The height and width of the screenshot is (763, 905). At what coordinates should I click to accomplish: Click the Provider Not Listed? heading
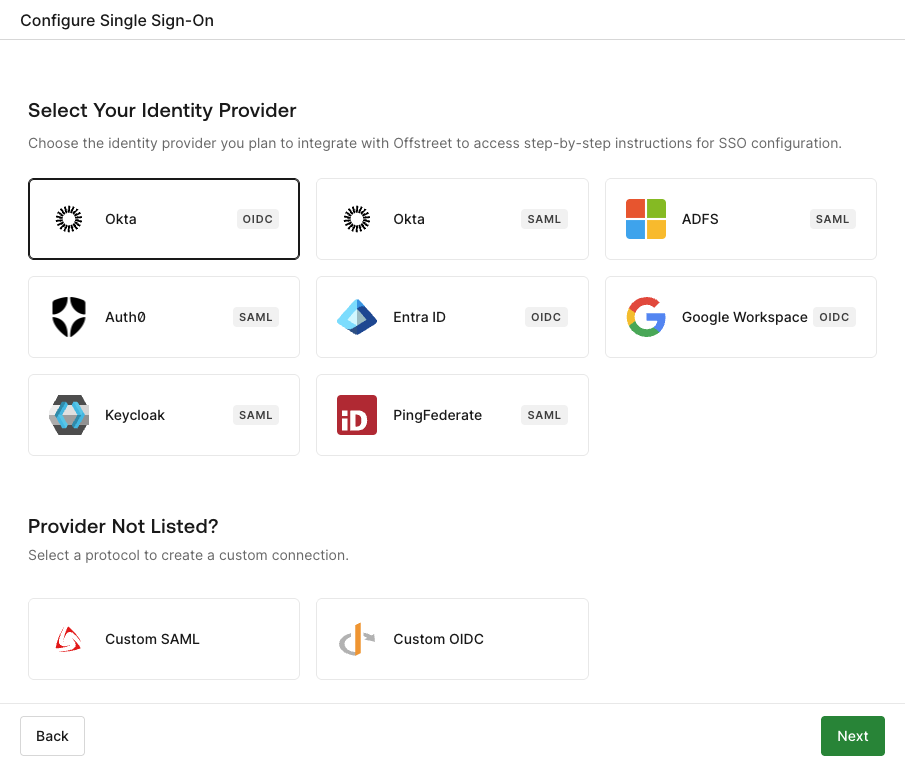[123, 526]
